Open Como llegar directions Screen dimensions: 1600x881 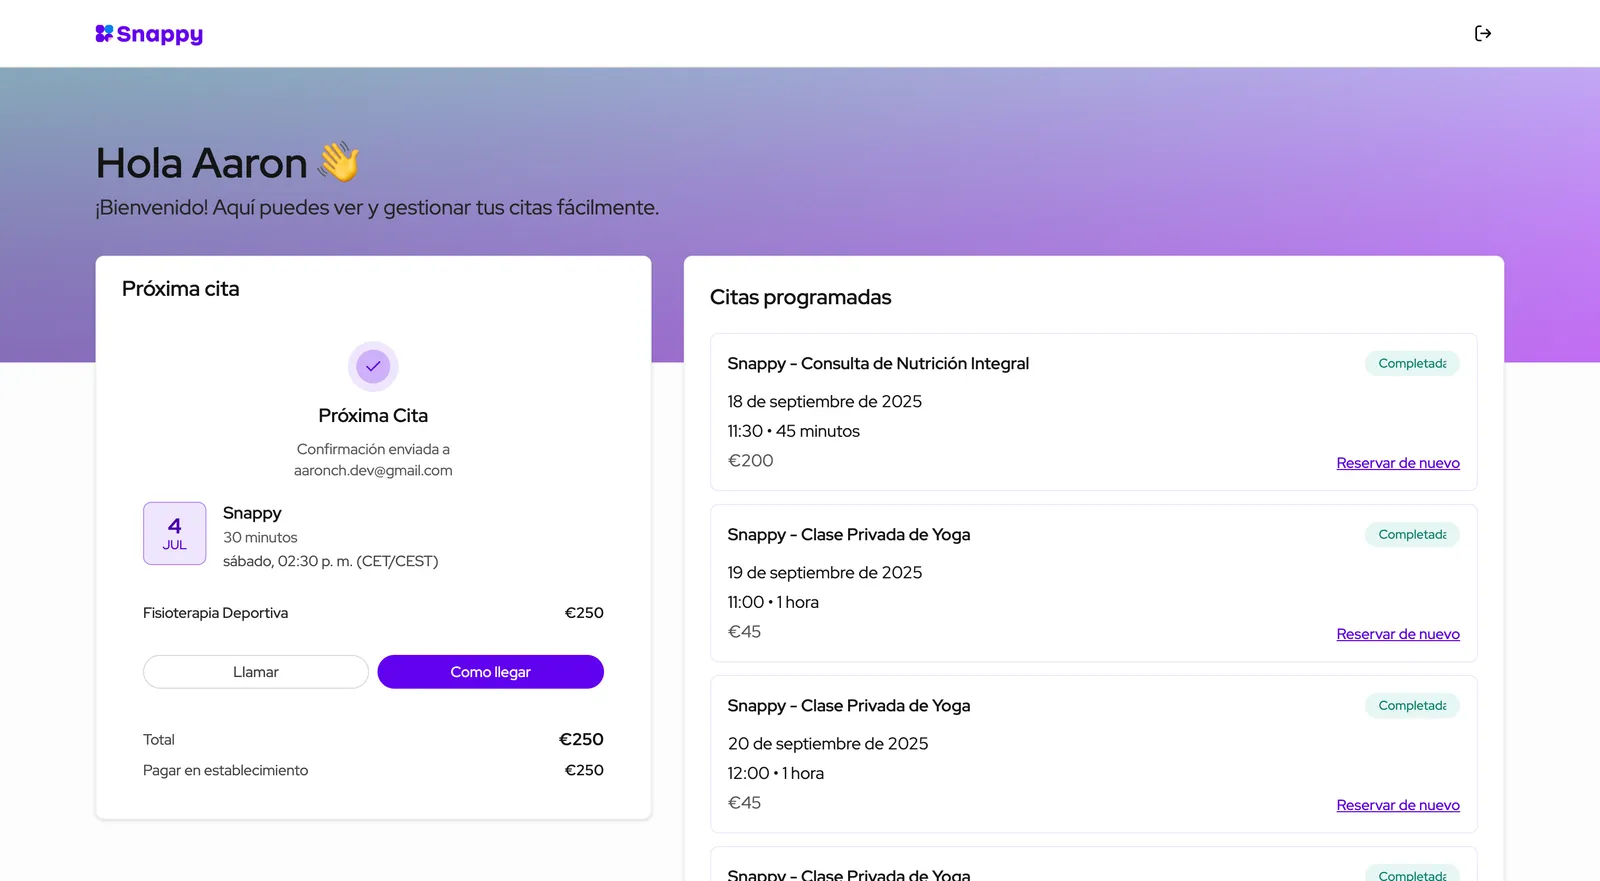tap(490, 672)
